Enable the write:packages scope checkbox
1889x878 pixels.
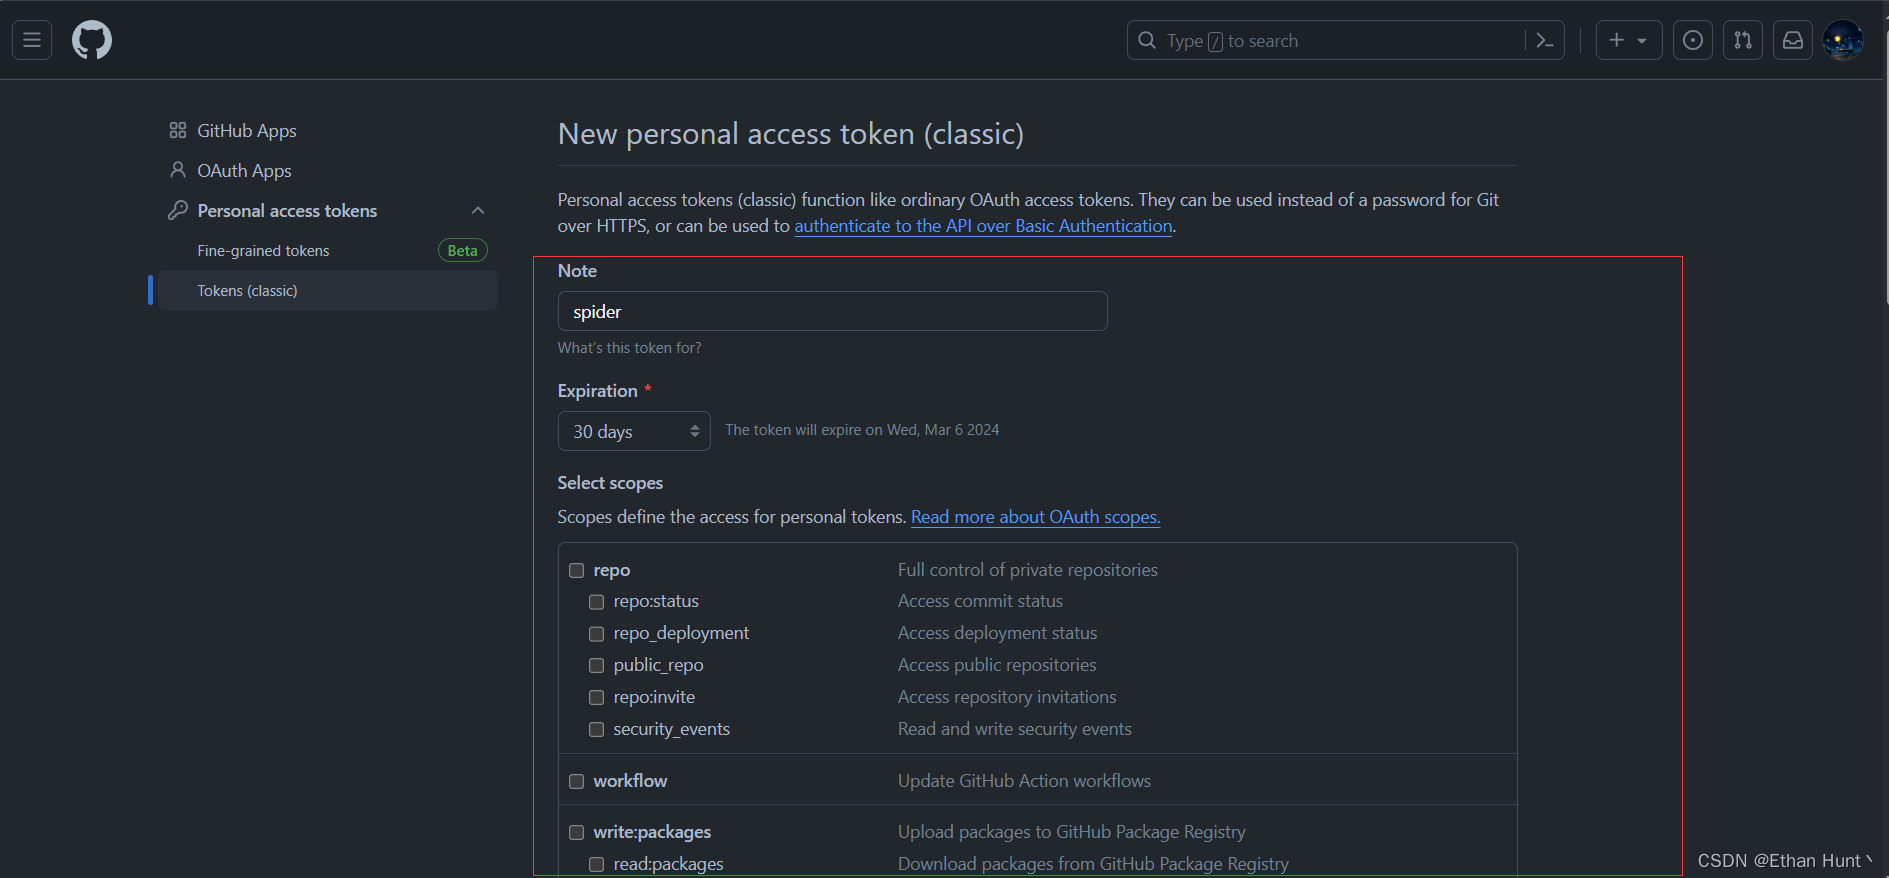(577, 833)
